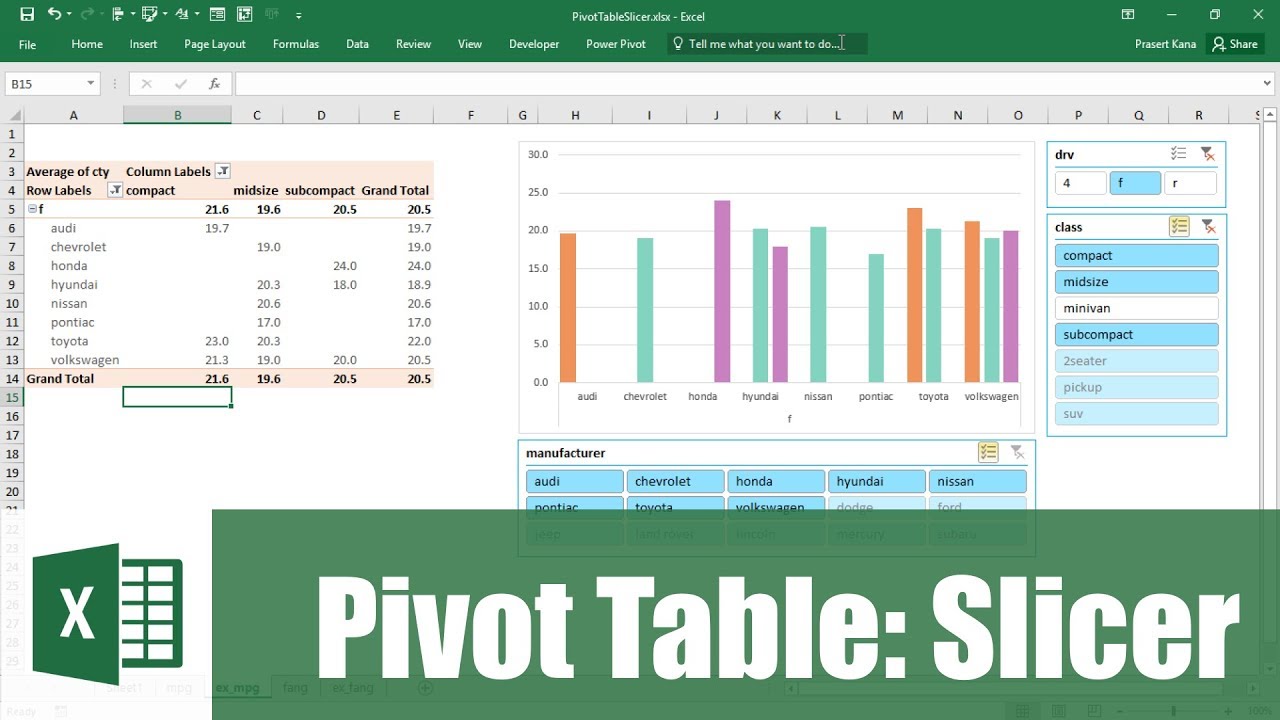Toggle 'audi' in the manufacturer slicer
Viewport: 1280px width, 720px height.
(575, 482)
